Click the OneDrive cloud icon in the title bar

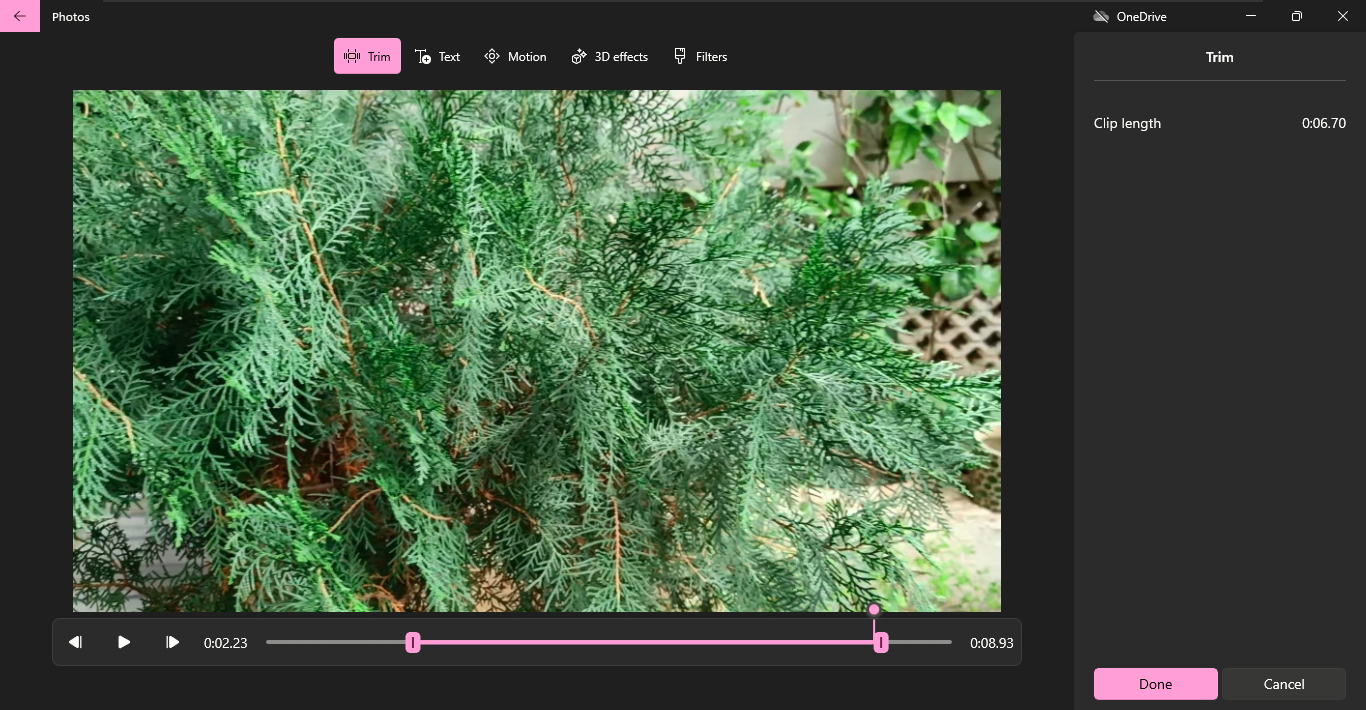pos(1100,16)
